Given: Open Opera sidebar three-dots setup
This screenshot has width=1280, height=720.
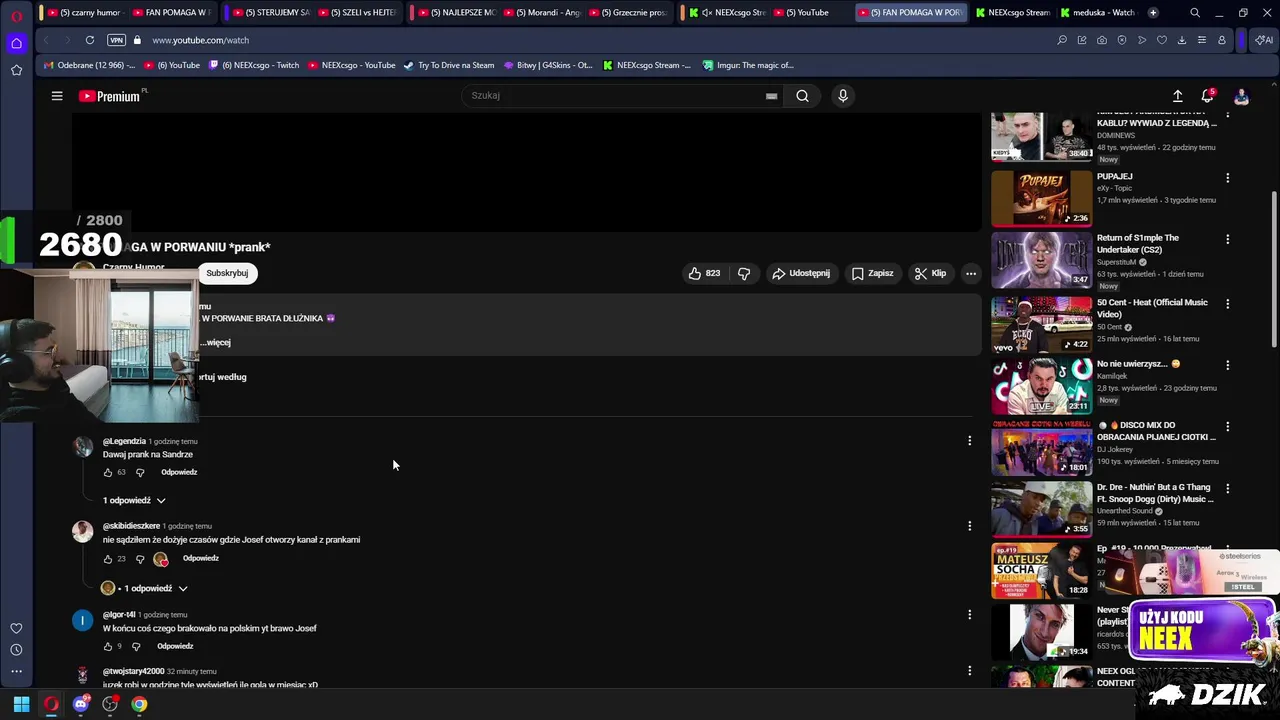Looking at the screenshot, I should (x=16, y=671).
